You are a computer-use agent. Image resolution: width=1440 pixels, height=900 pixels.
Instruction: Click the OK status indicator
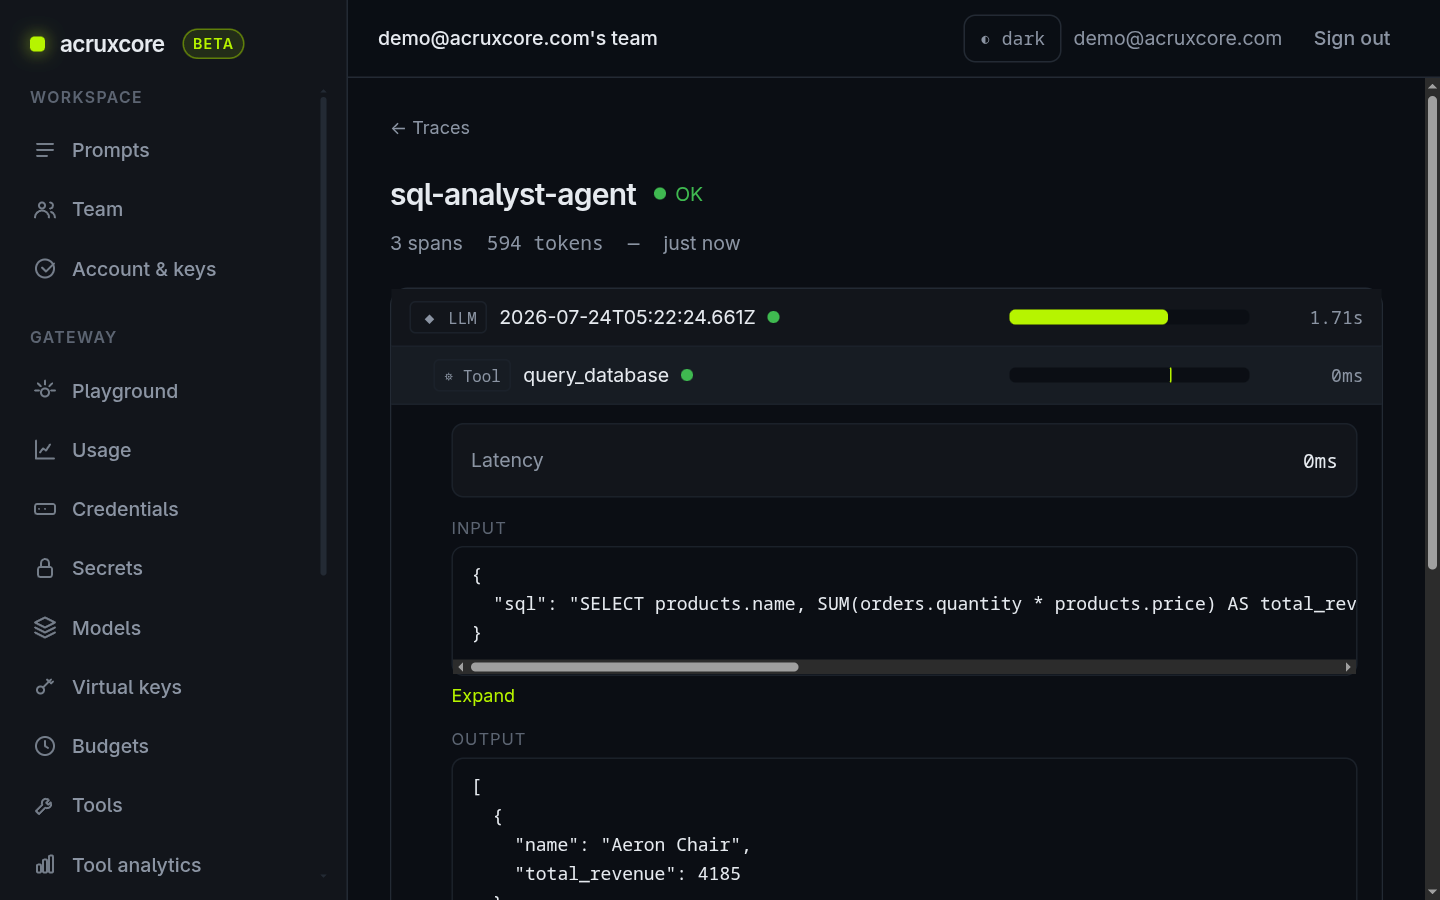click(x=678, y=194)
